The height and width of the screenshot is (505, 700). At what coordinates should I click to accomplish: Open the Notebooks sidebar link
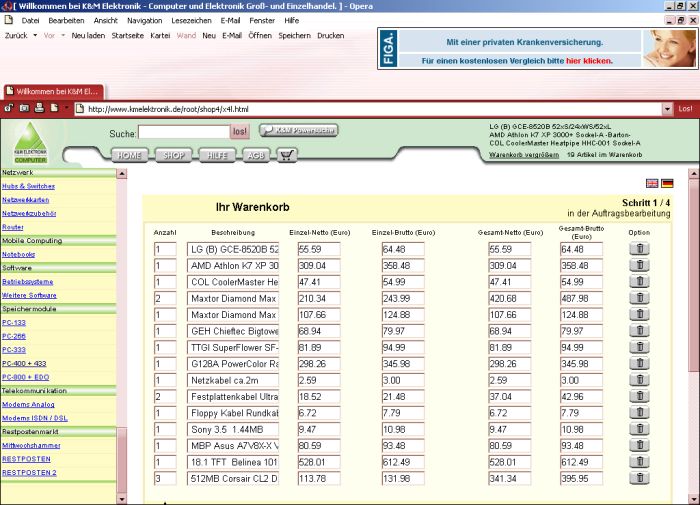point(18,255)
